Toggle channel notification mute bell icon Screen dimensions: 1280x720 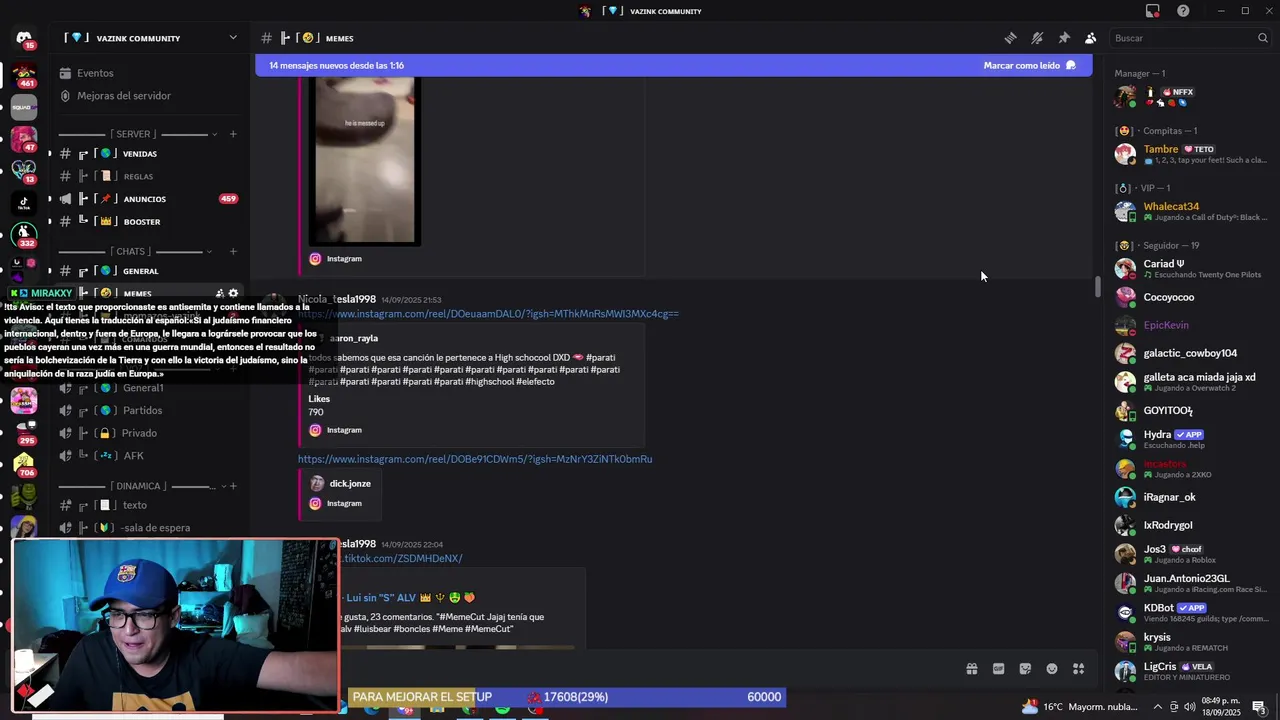[x=1037, y=38]
